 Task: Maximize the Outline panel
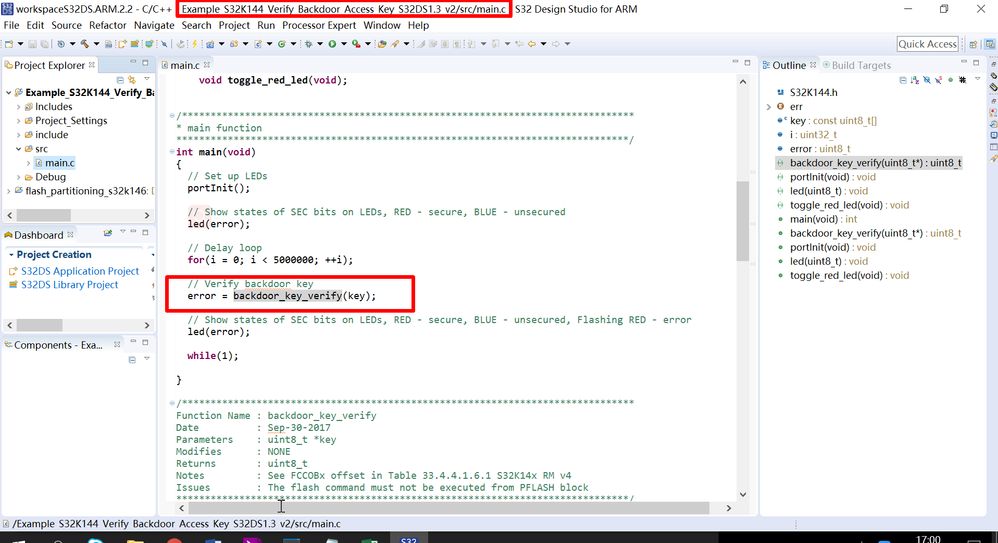point(976,63)
